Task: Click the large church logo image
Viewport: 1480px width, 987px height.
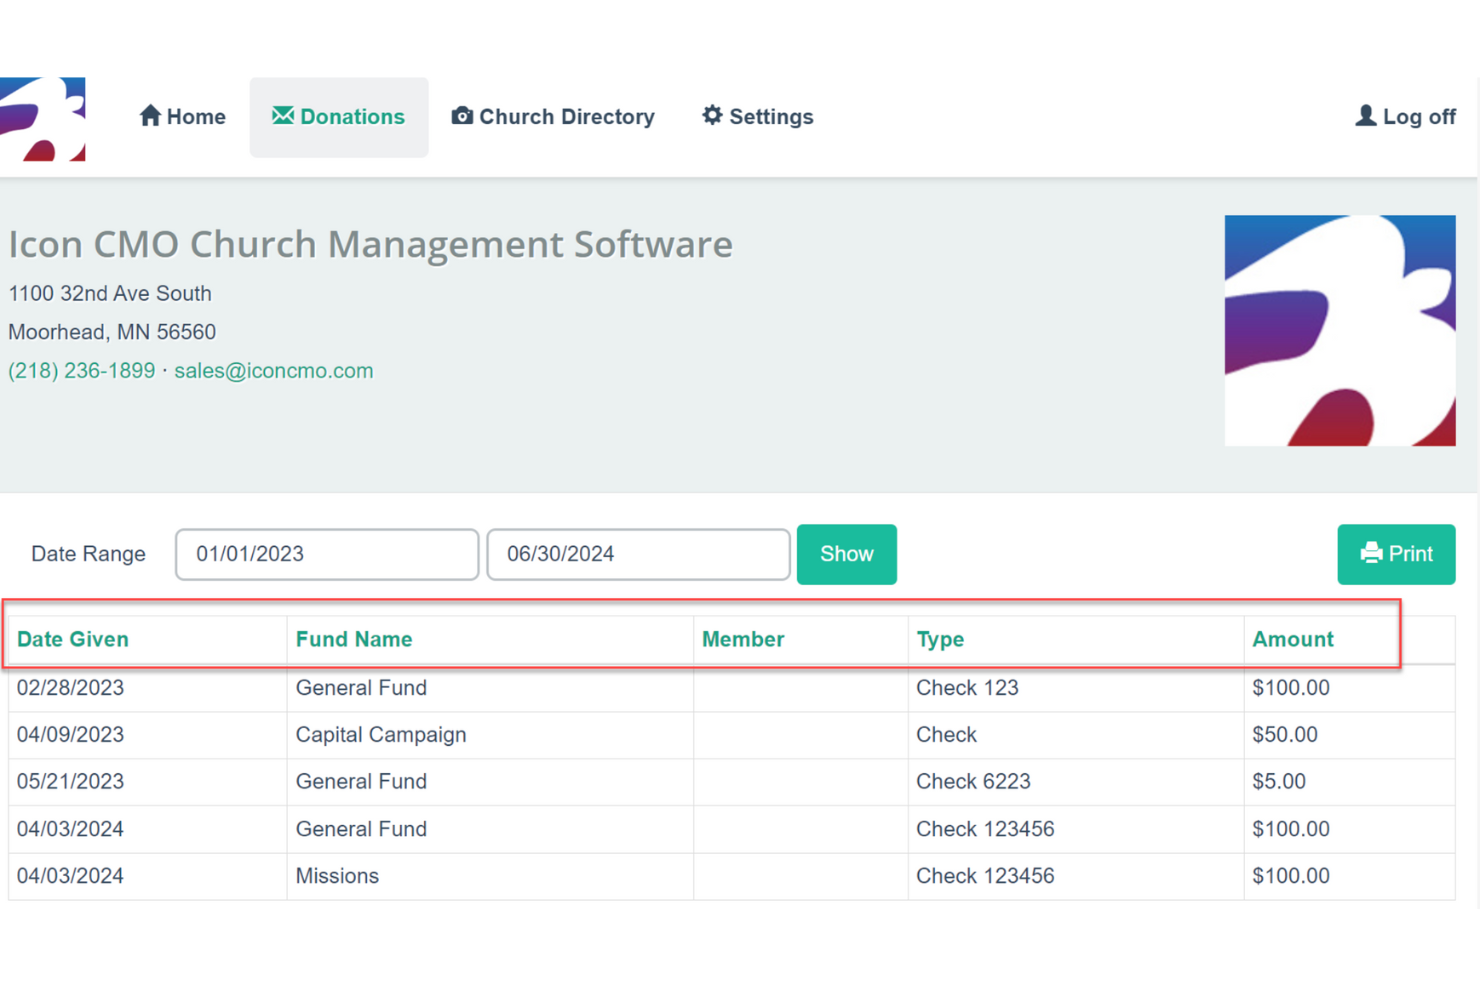Action: click(1340, 331)
